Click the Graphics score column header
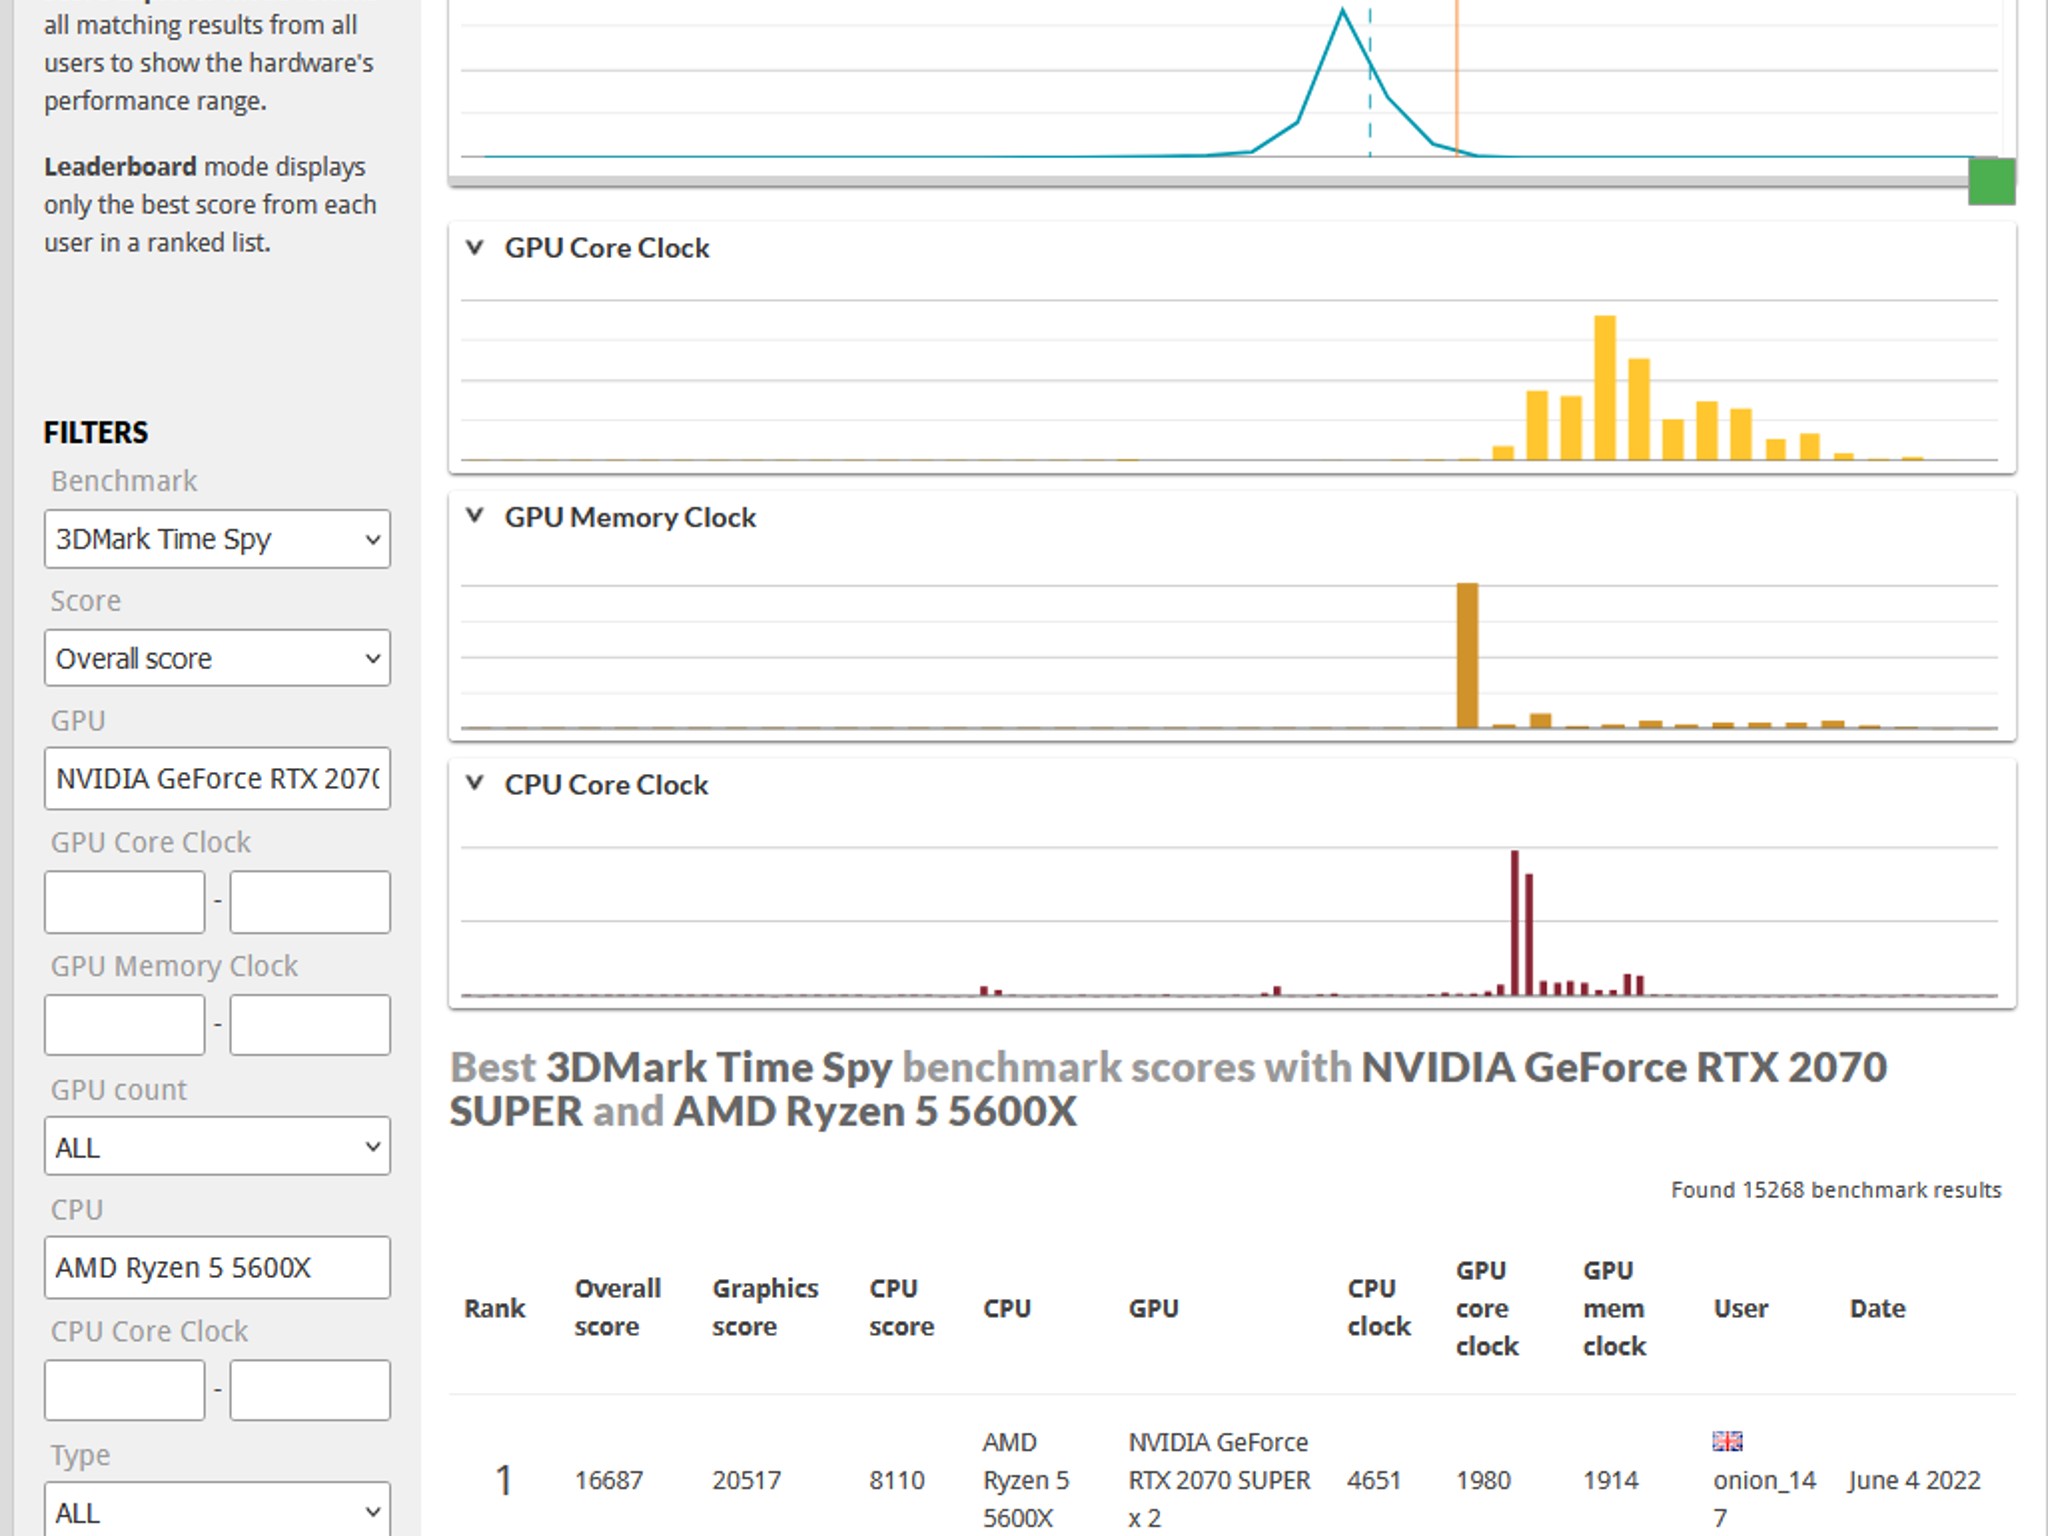2048x1536 pixels. point(765,1307)
